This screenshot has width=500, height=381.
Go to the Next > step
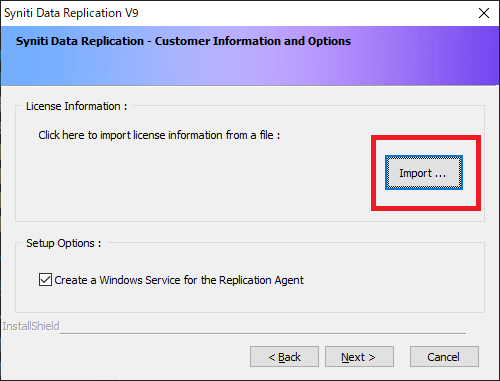pyautogui.click(x=359, y=357)
